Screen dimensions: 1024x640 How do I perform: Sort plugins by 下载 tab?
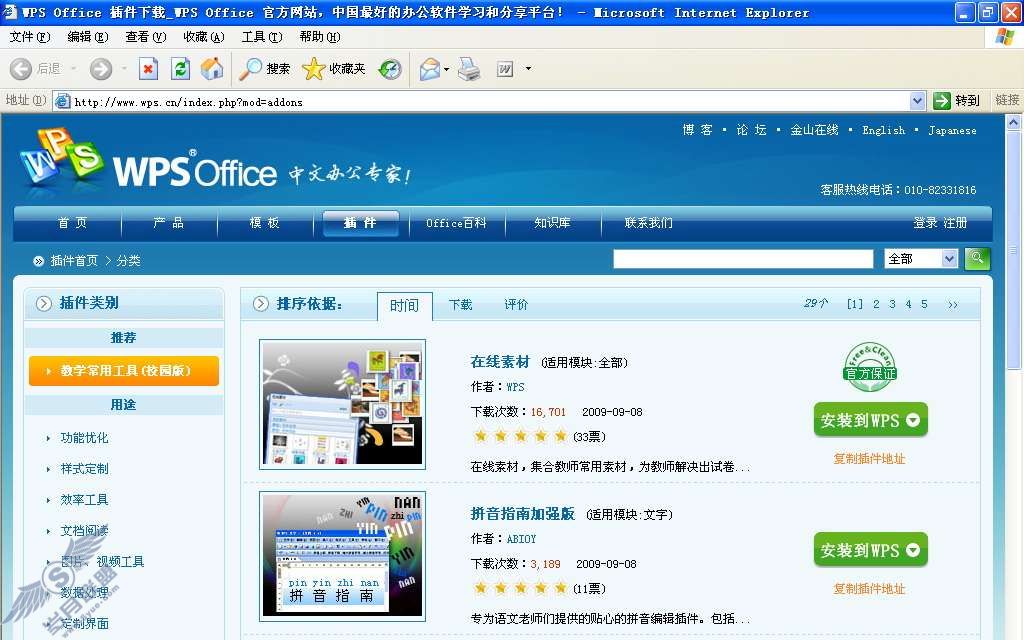[460, 305]
